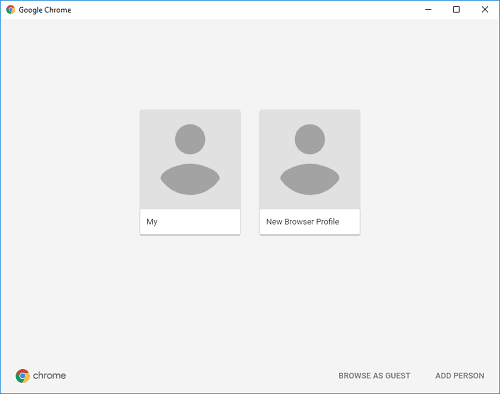The image size is (500, 394).
Task: Click the "chrome" wordmark text
Action: point(49,376)
